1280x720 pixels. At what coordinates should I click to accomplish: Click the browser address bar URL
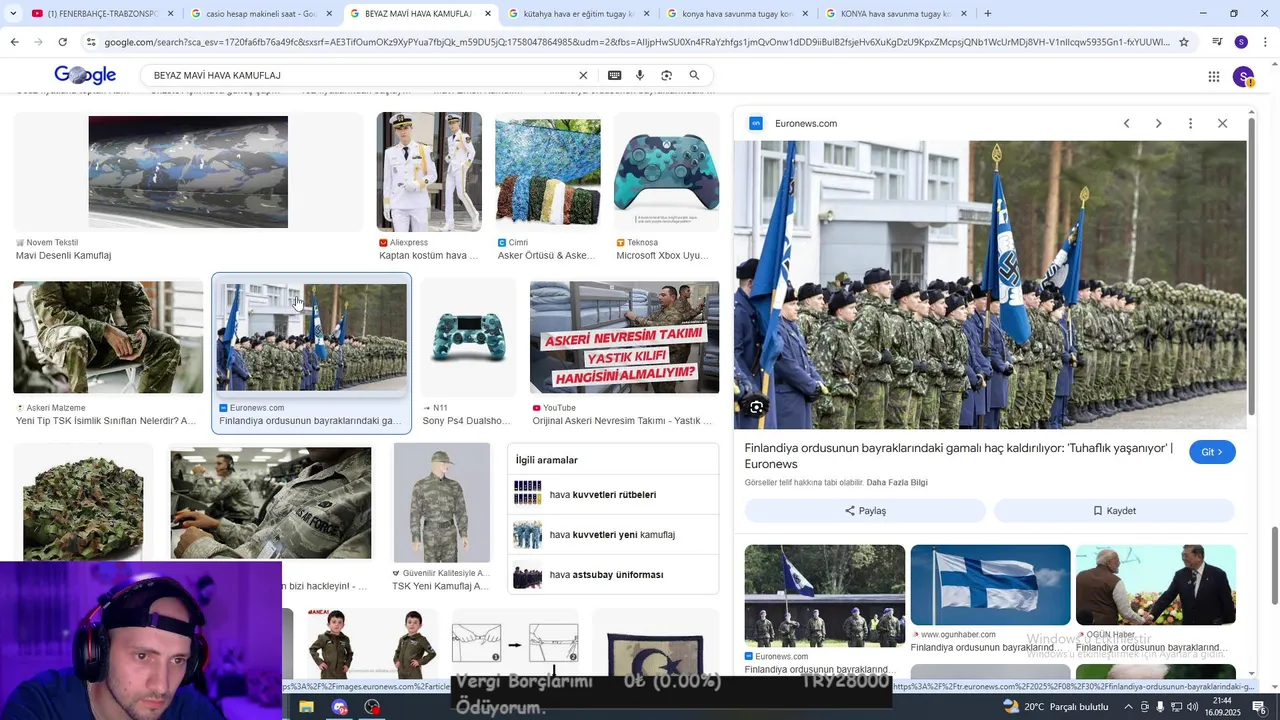coord(636,42)
